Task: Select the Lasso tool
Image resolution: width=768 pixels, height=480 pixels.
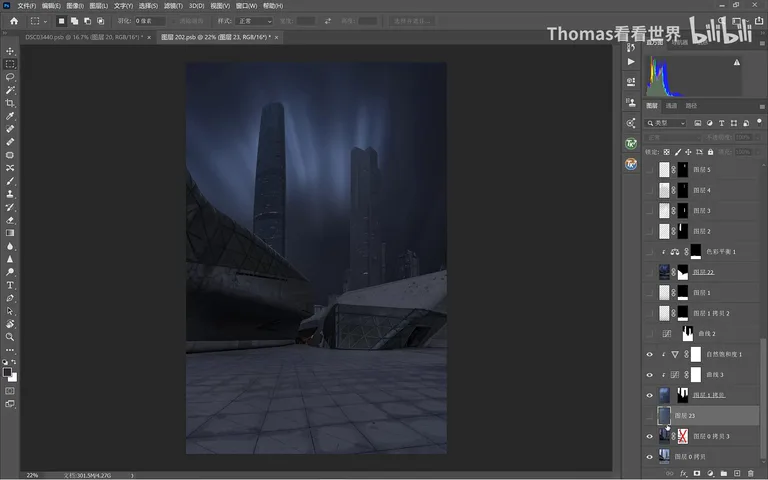Action: pos(10,77)
